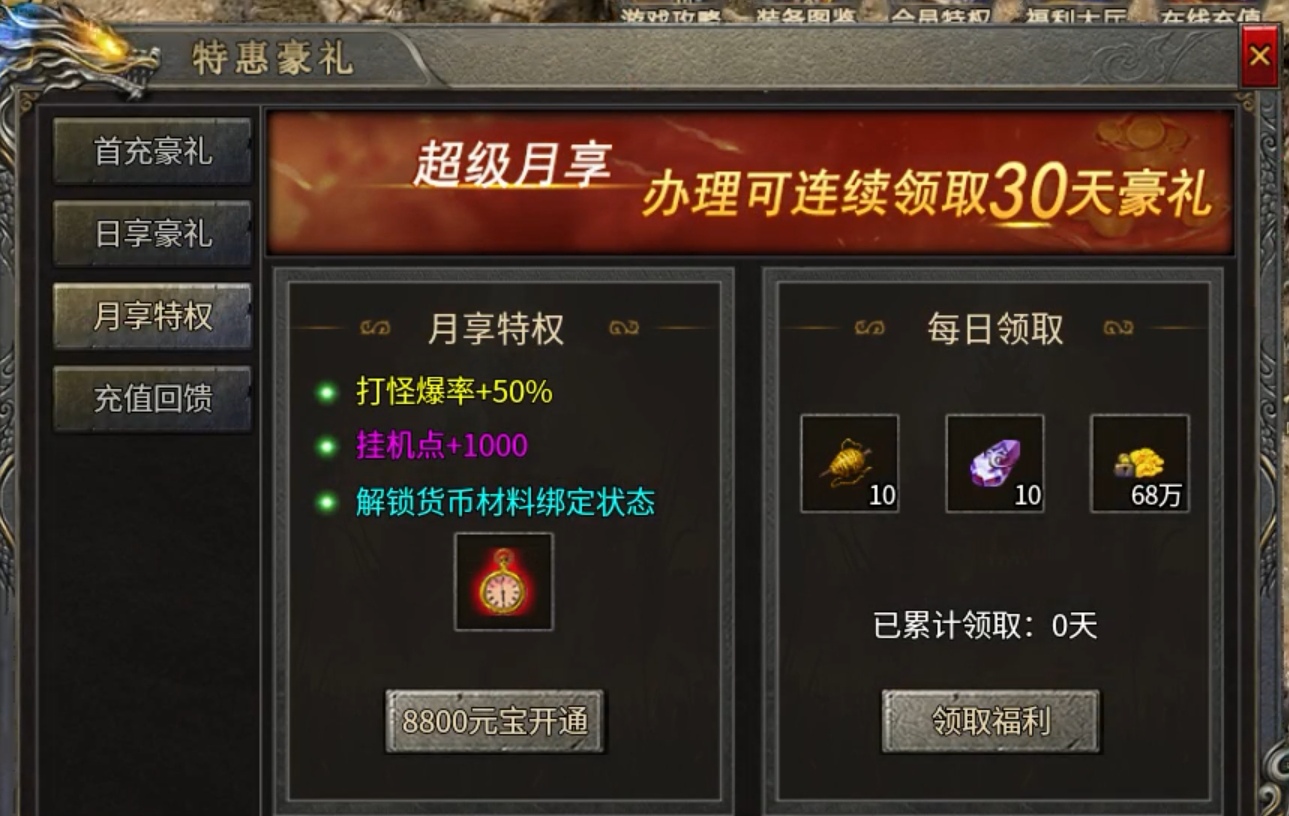Close the 特惠豪礼 window
The height and width of the screenshot is (816, 1289).
point(1259,56)
